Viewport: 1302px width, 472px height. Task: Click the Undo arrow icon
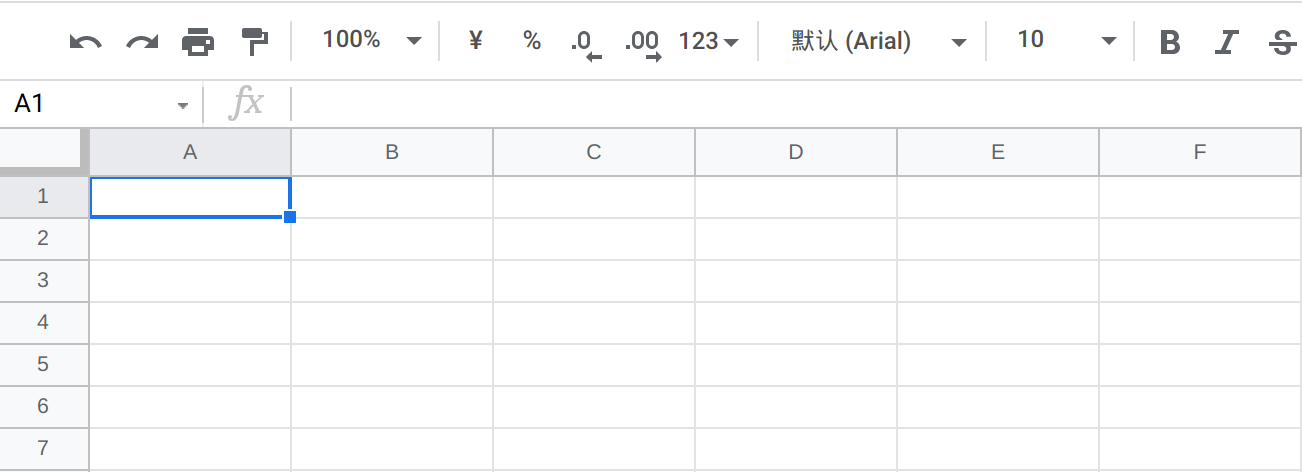tap(86, 42)
